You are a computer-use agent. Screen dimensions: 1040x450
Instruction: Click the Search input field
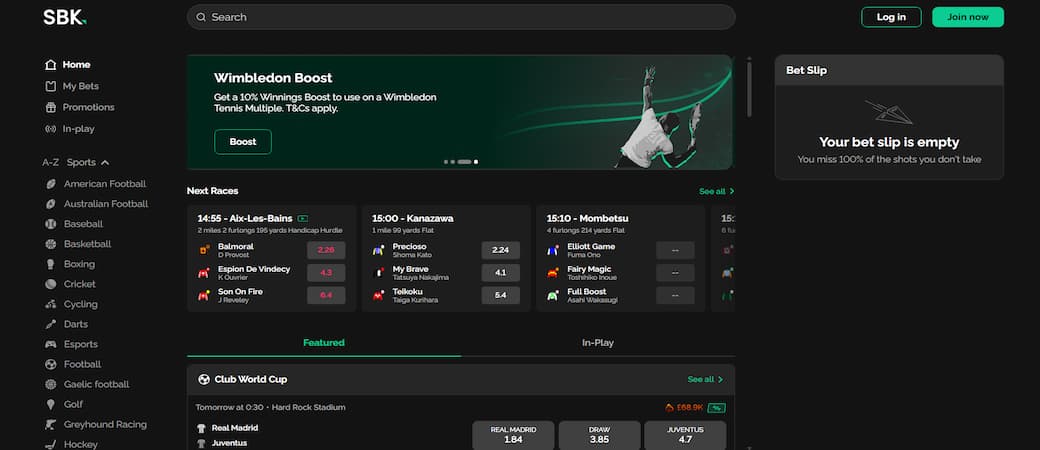tap(460, 17)
